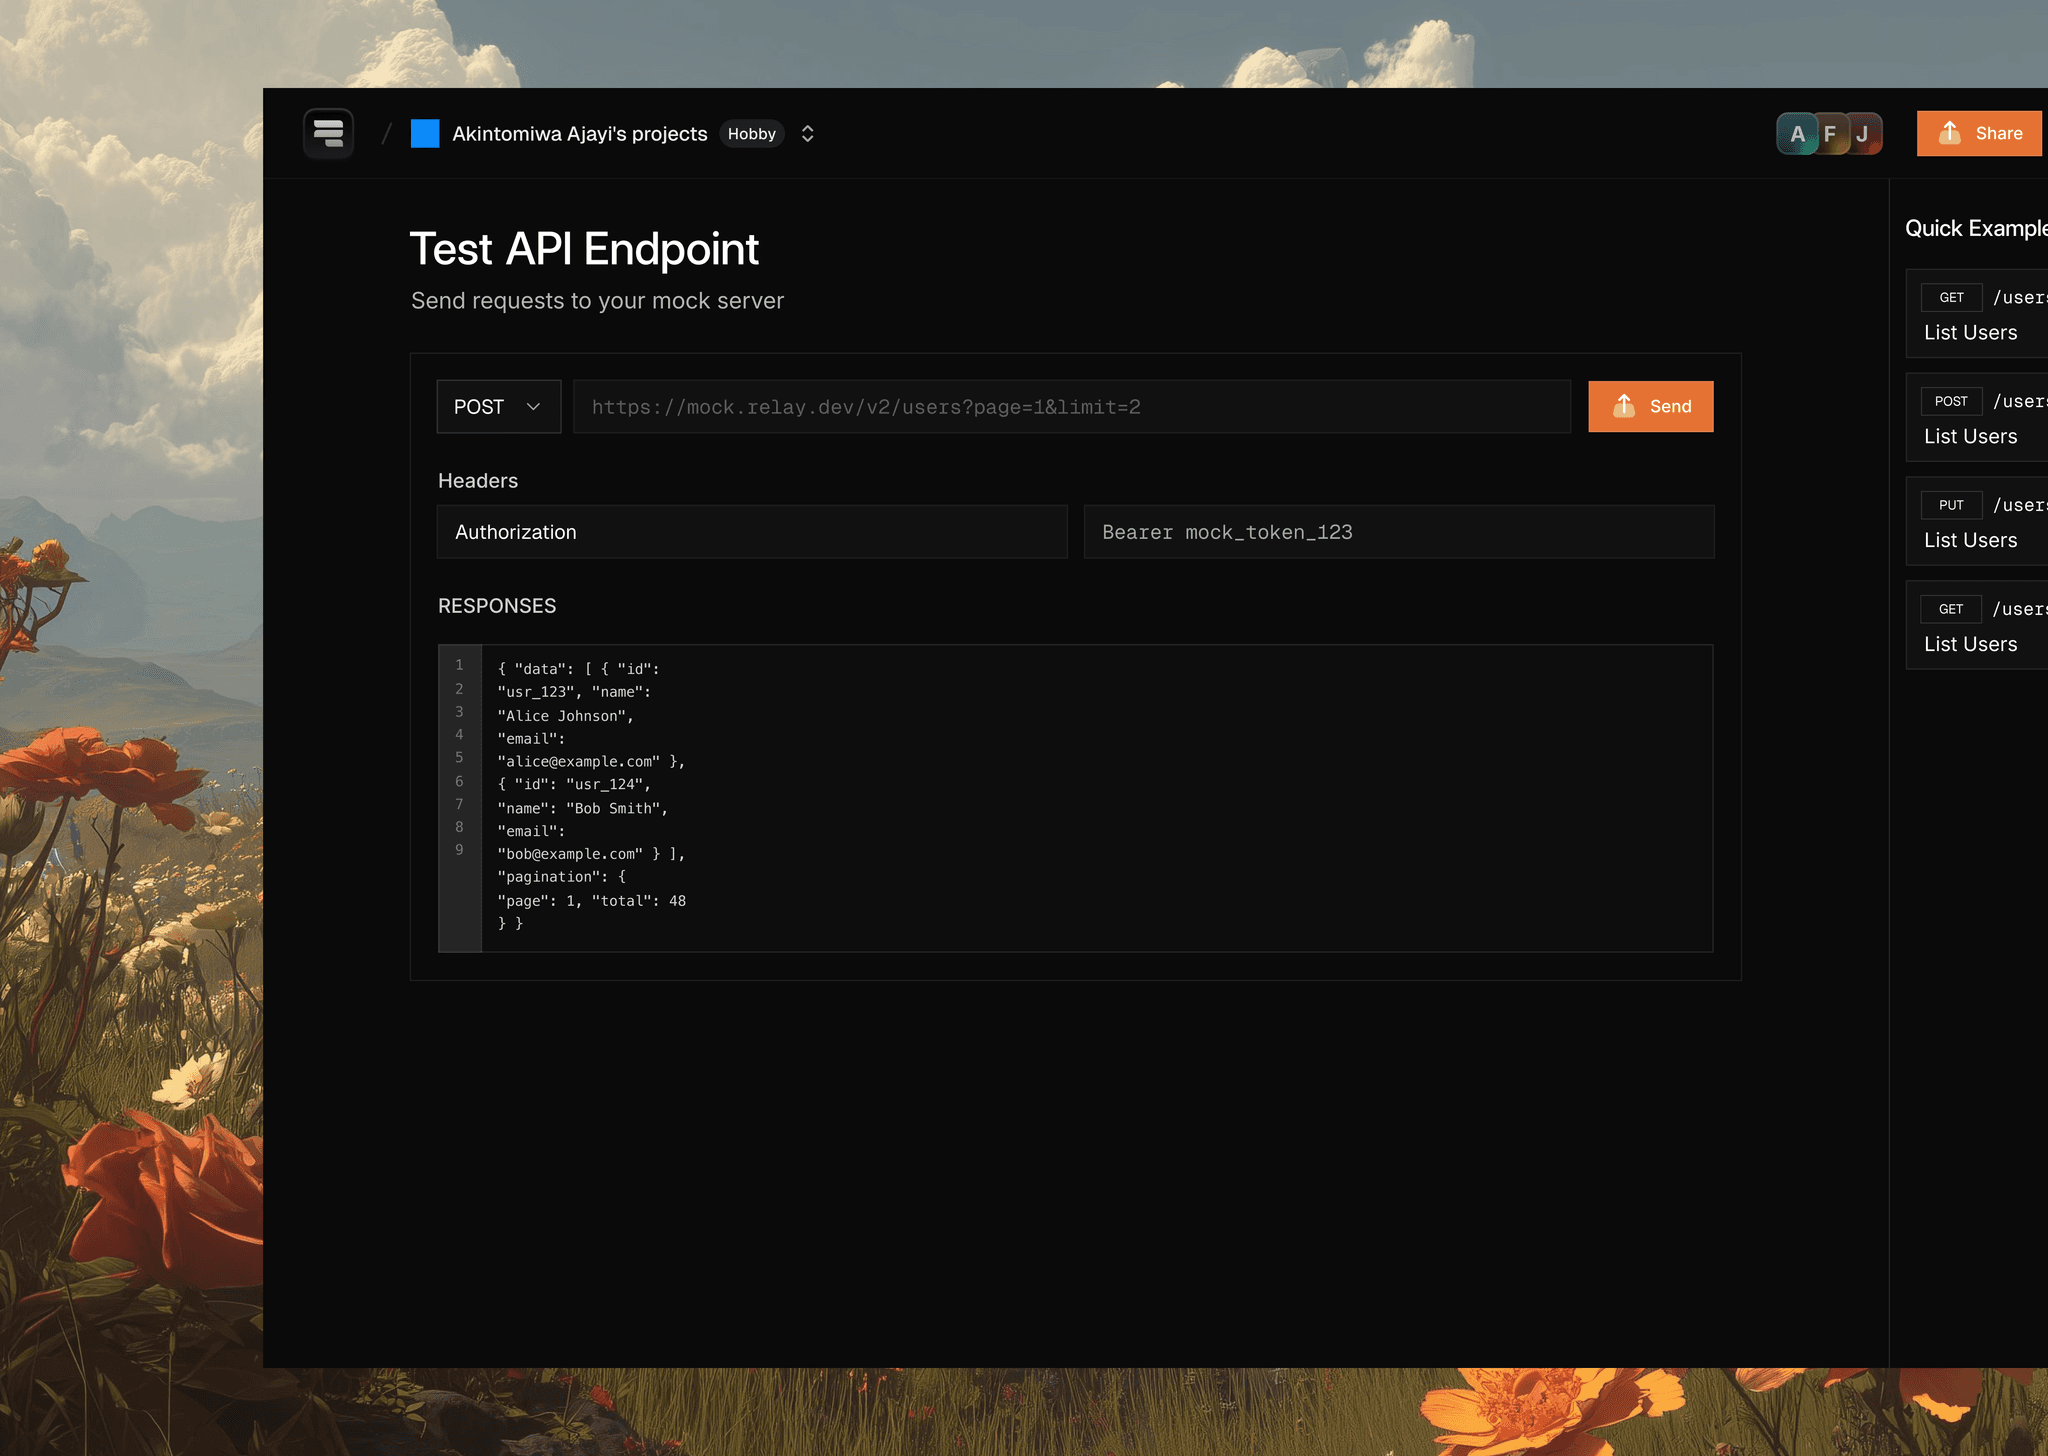Screen dimensions: 2048x1456
Task: Open the project switcher up-down chevron
Action: 808,133
